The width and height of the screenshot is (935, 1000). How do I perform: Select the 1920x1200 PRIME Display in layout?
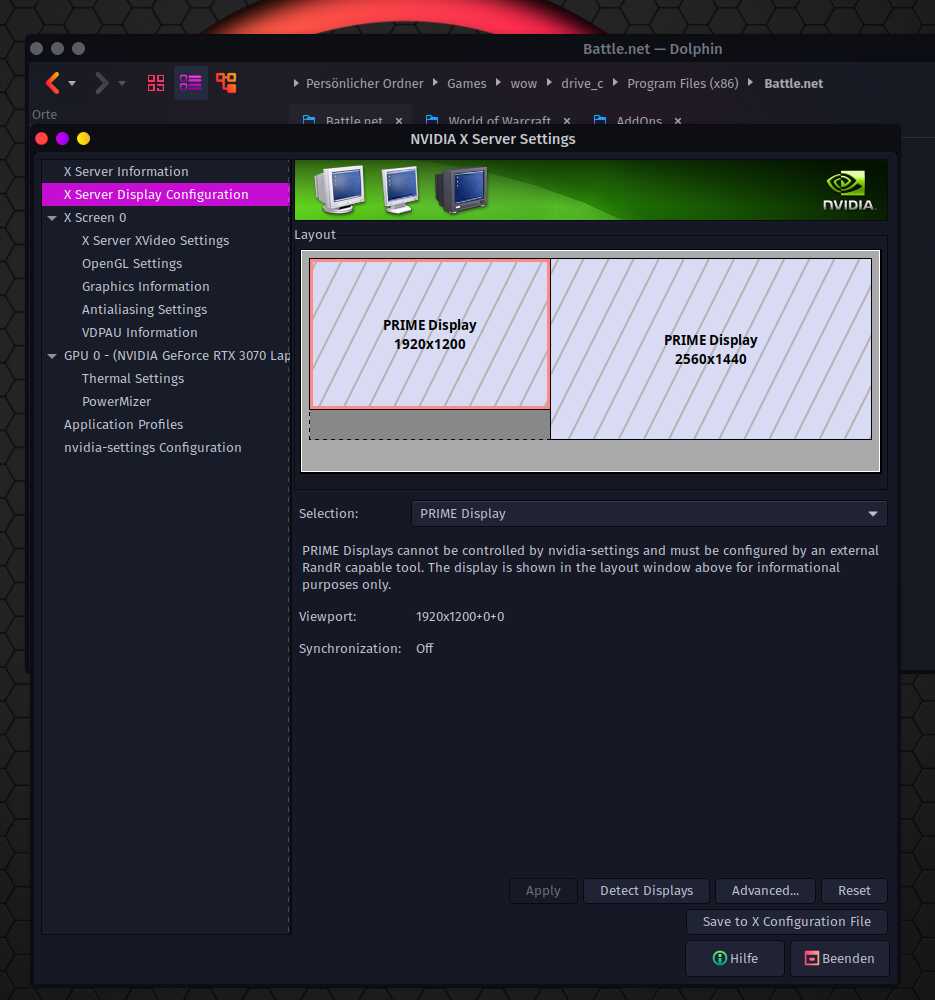429,334
